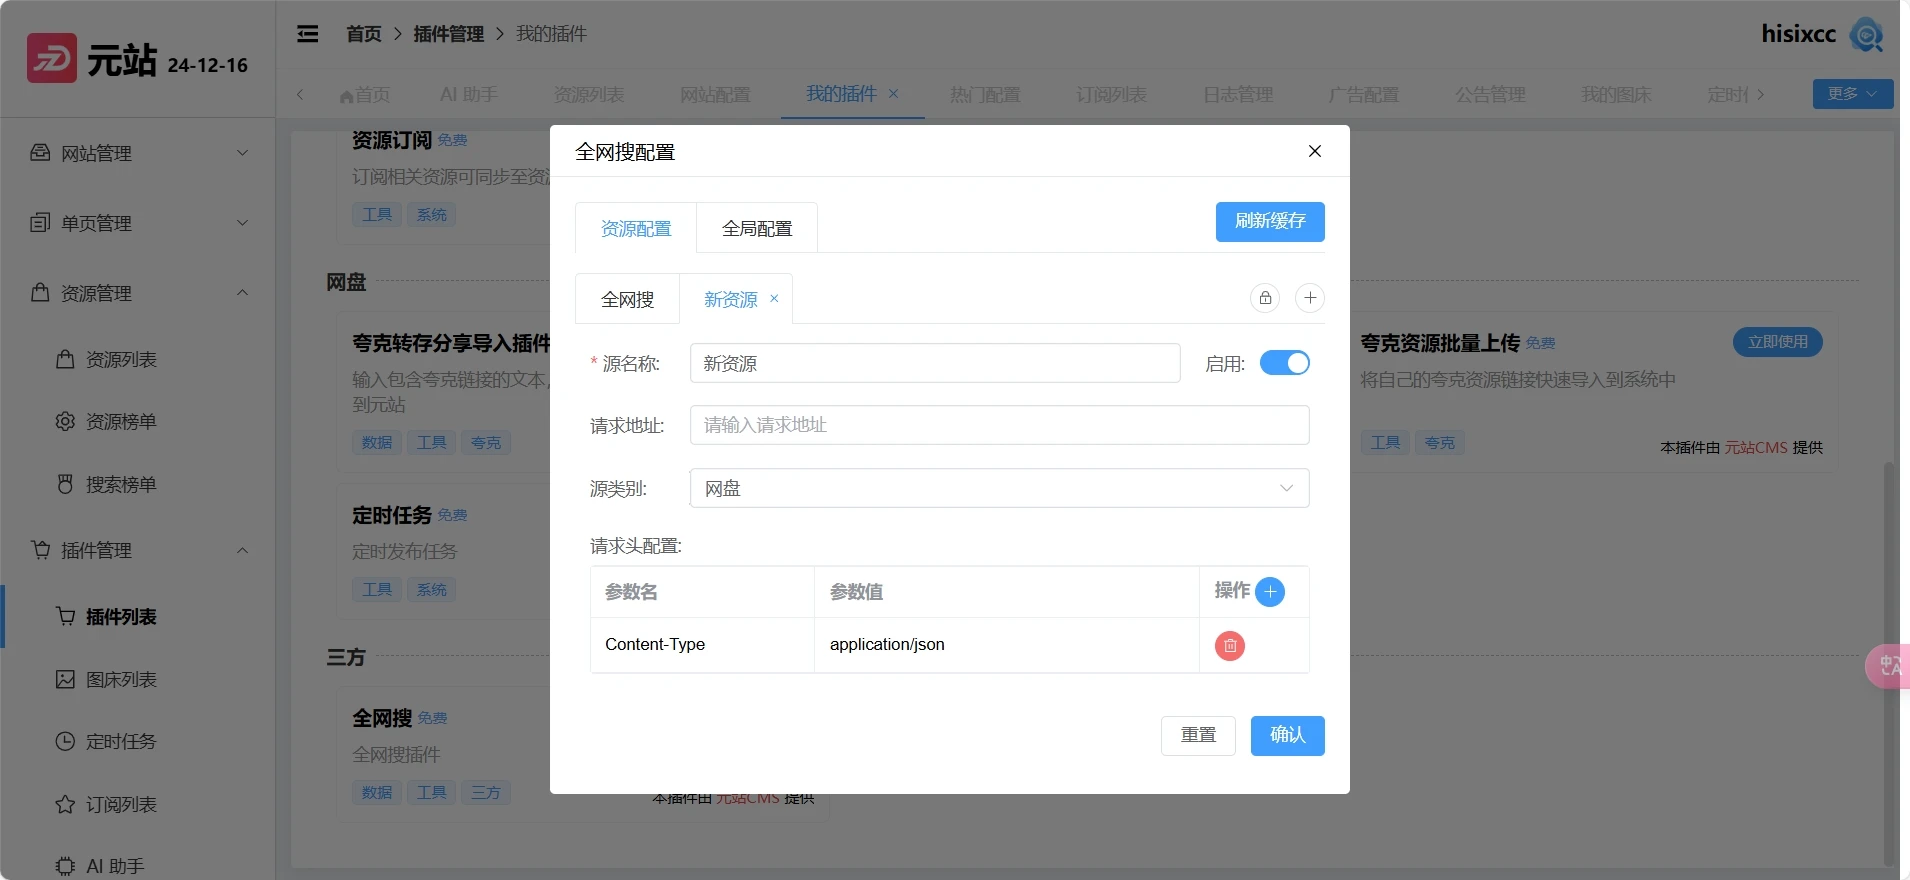Screen dimensions: 1910x880
Task: Open the 源类别 dropdown
Action: pos(999,488)
